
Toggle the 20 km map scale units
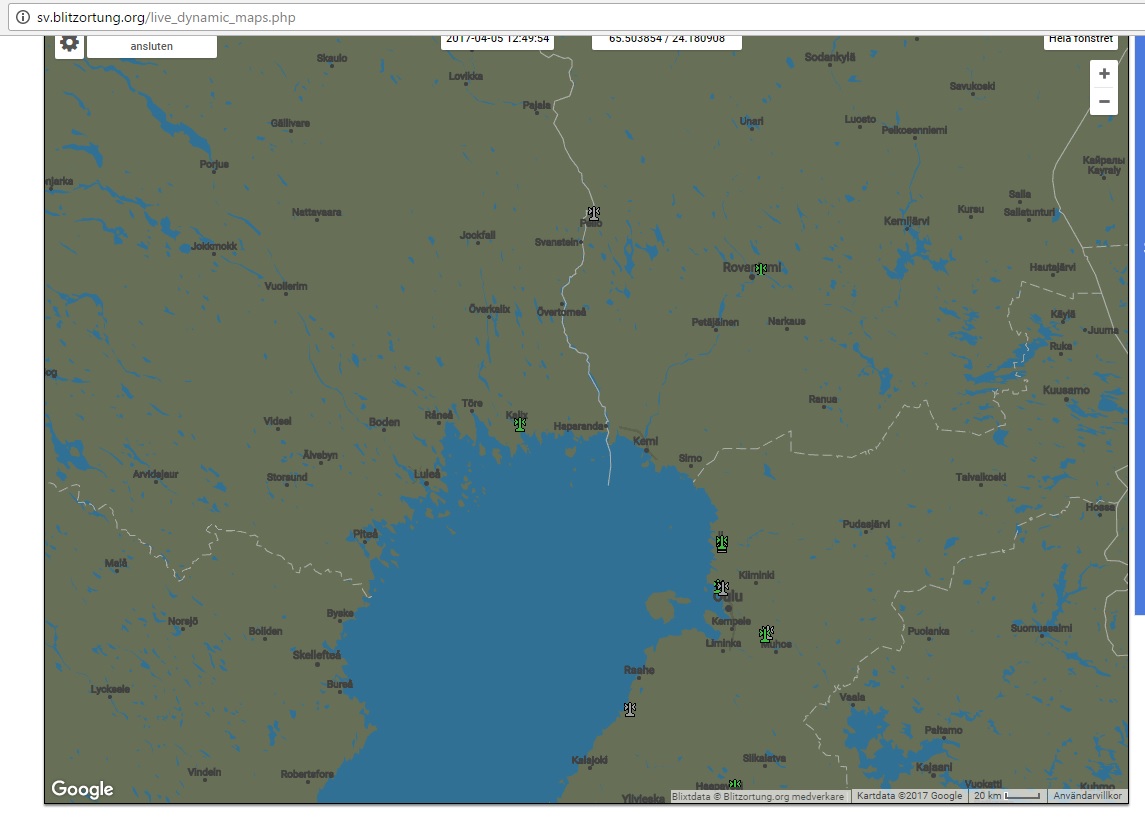[x=1007, y=796]
